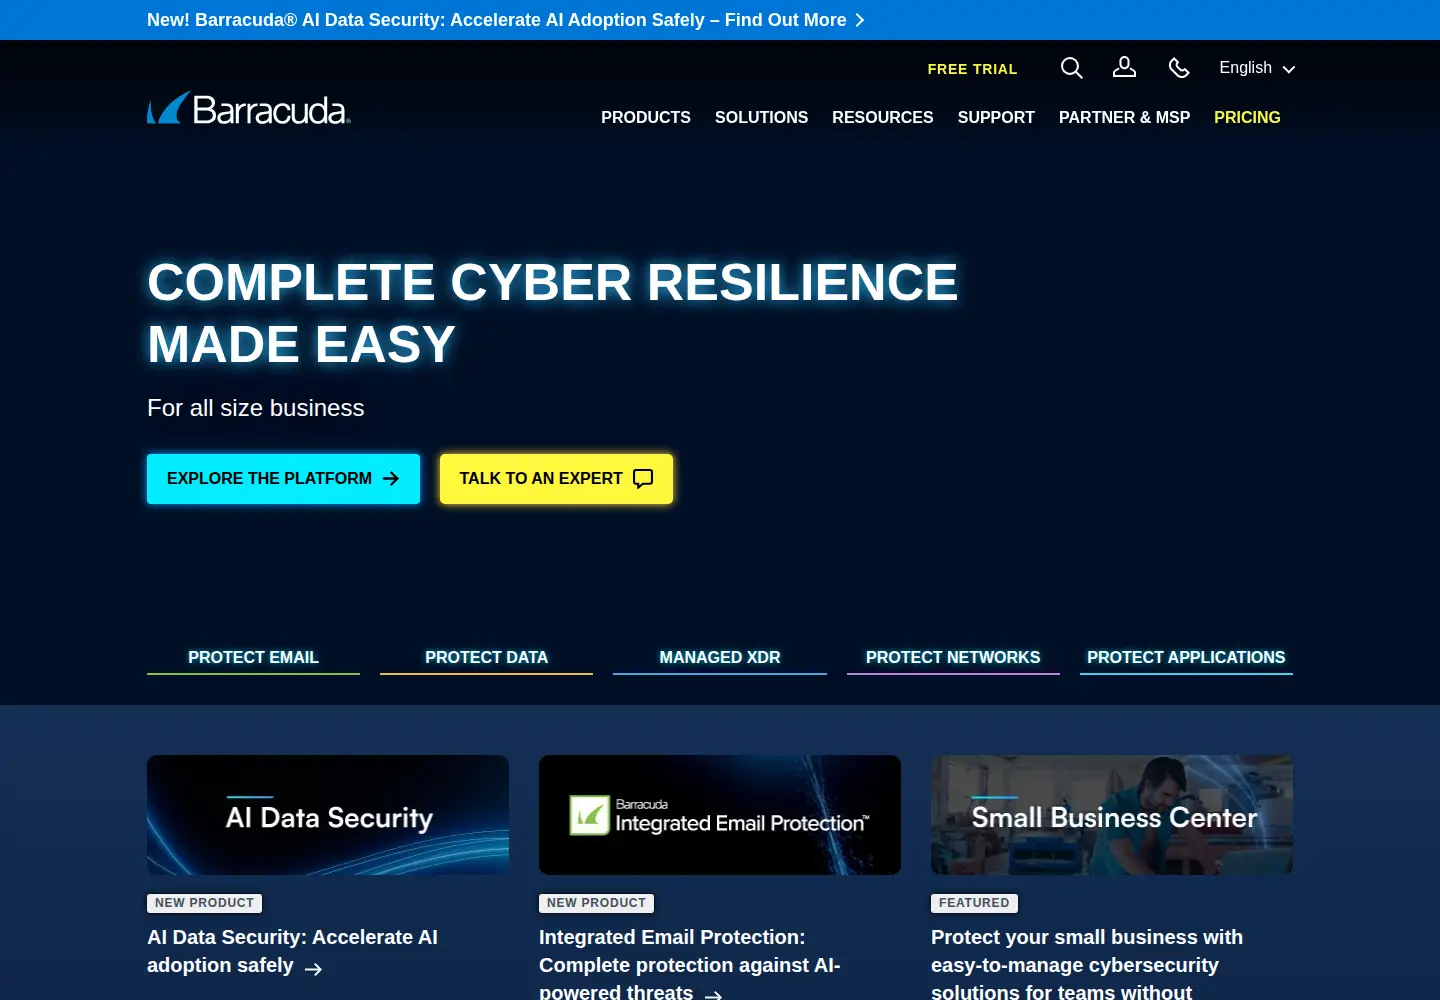Open the Solutions menu
This screenshot has width=1440, height=1000.
point(761,117)
